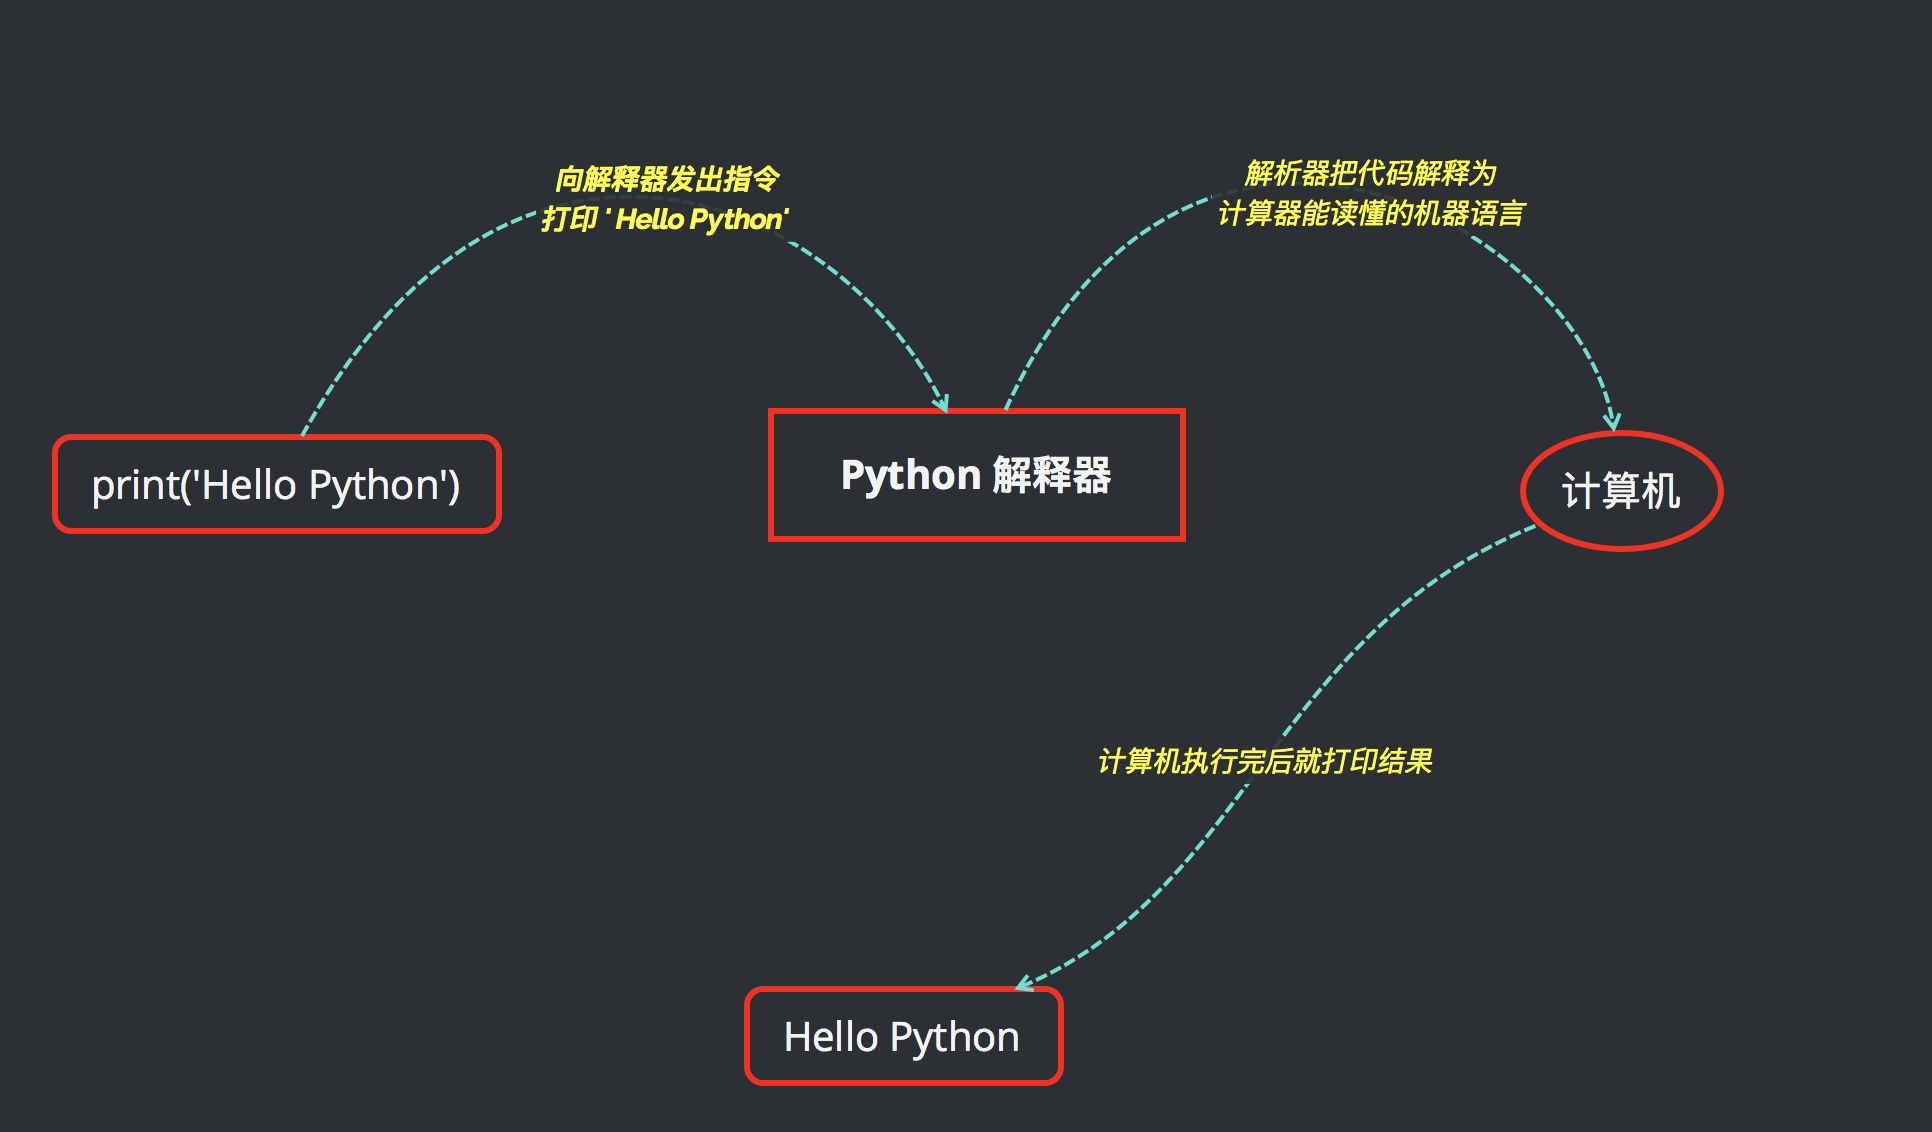Screen dimensions: 1932x1132
Task: Click the characters 解释器 in center box
Action: [1052, 475]
